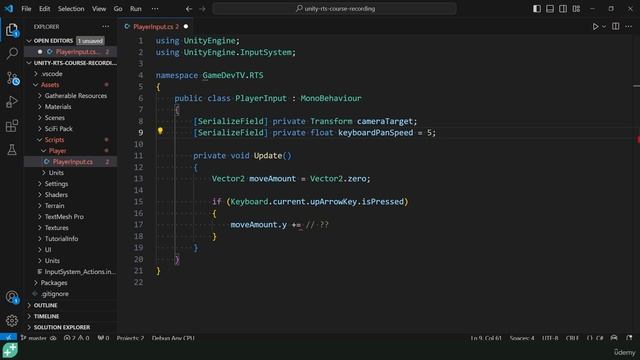Click the command center search box

(334, 9)
